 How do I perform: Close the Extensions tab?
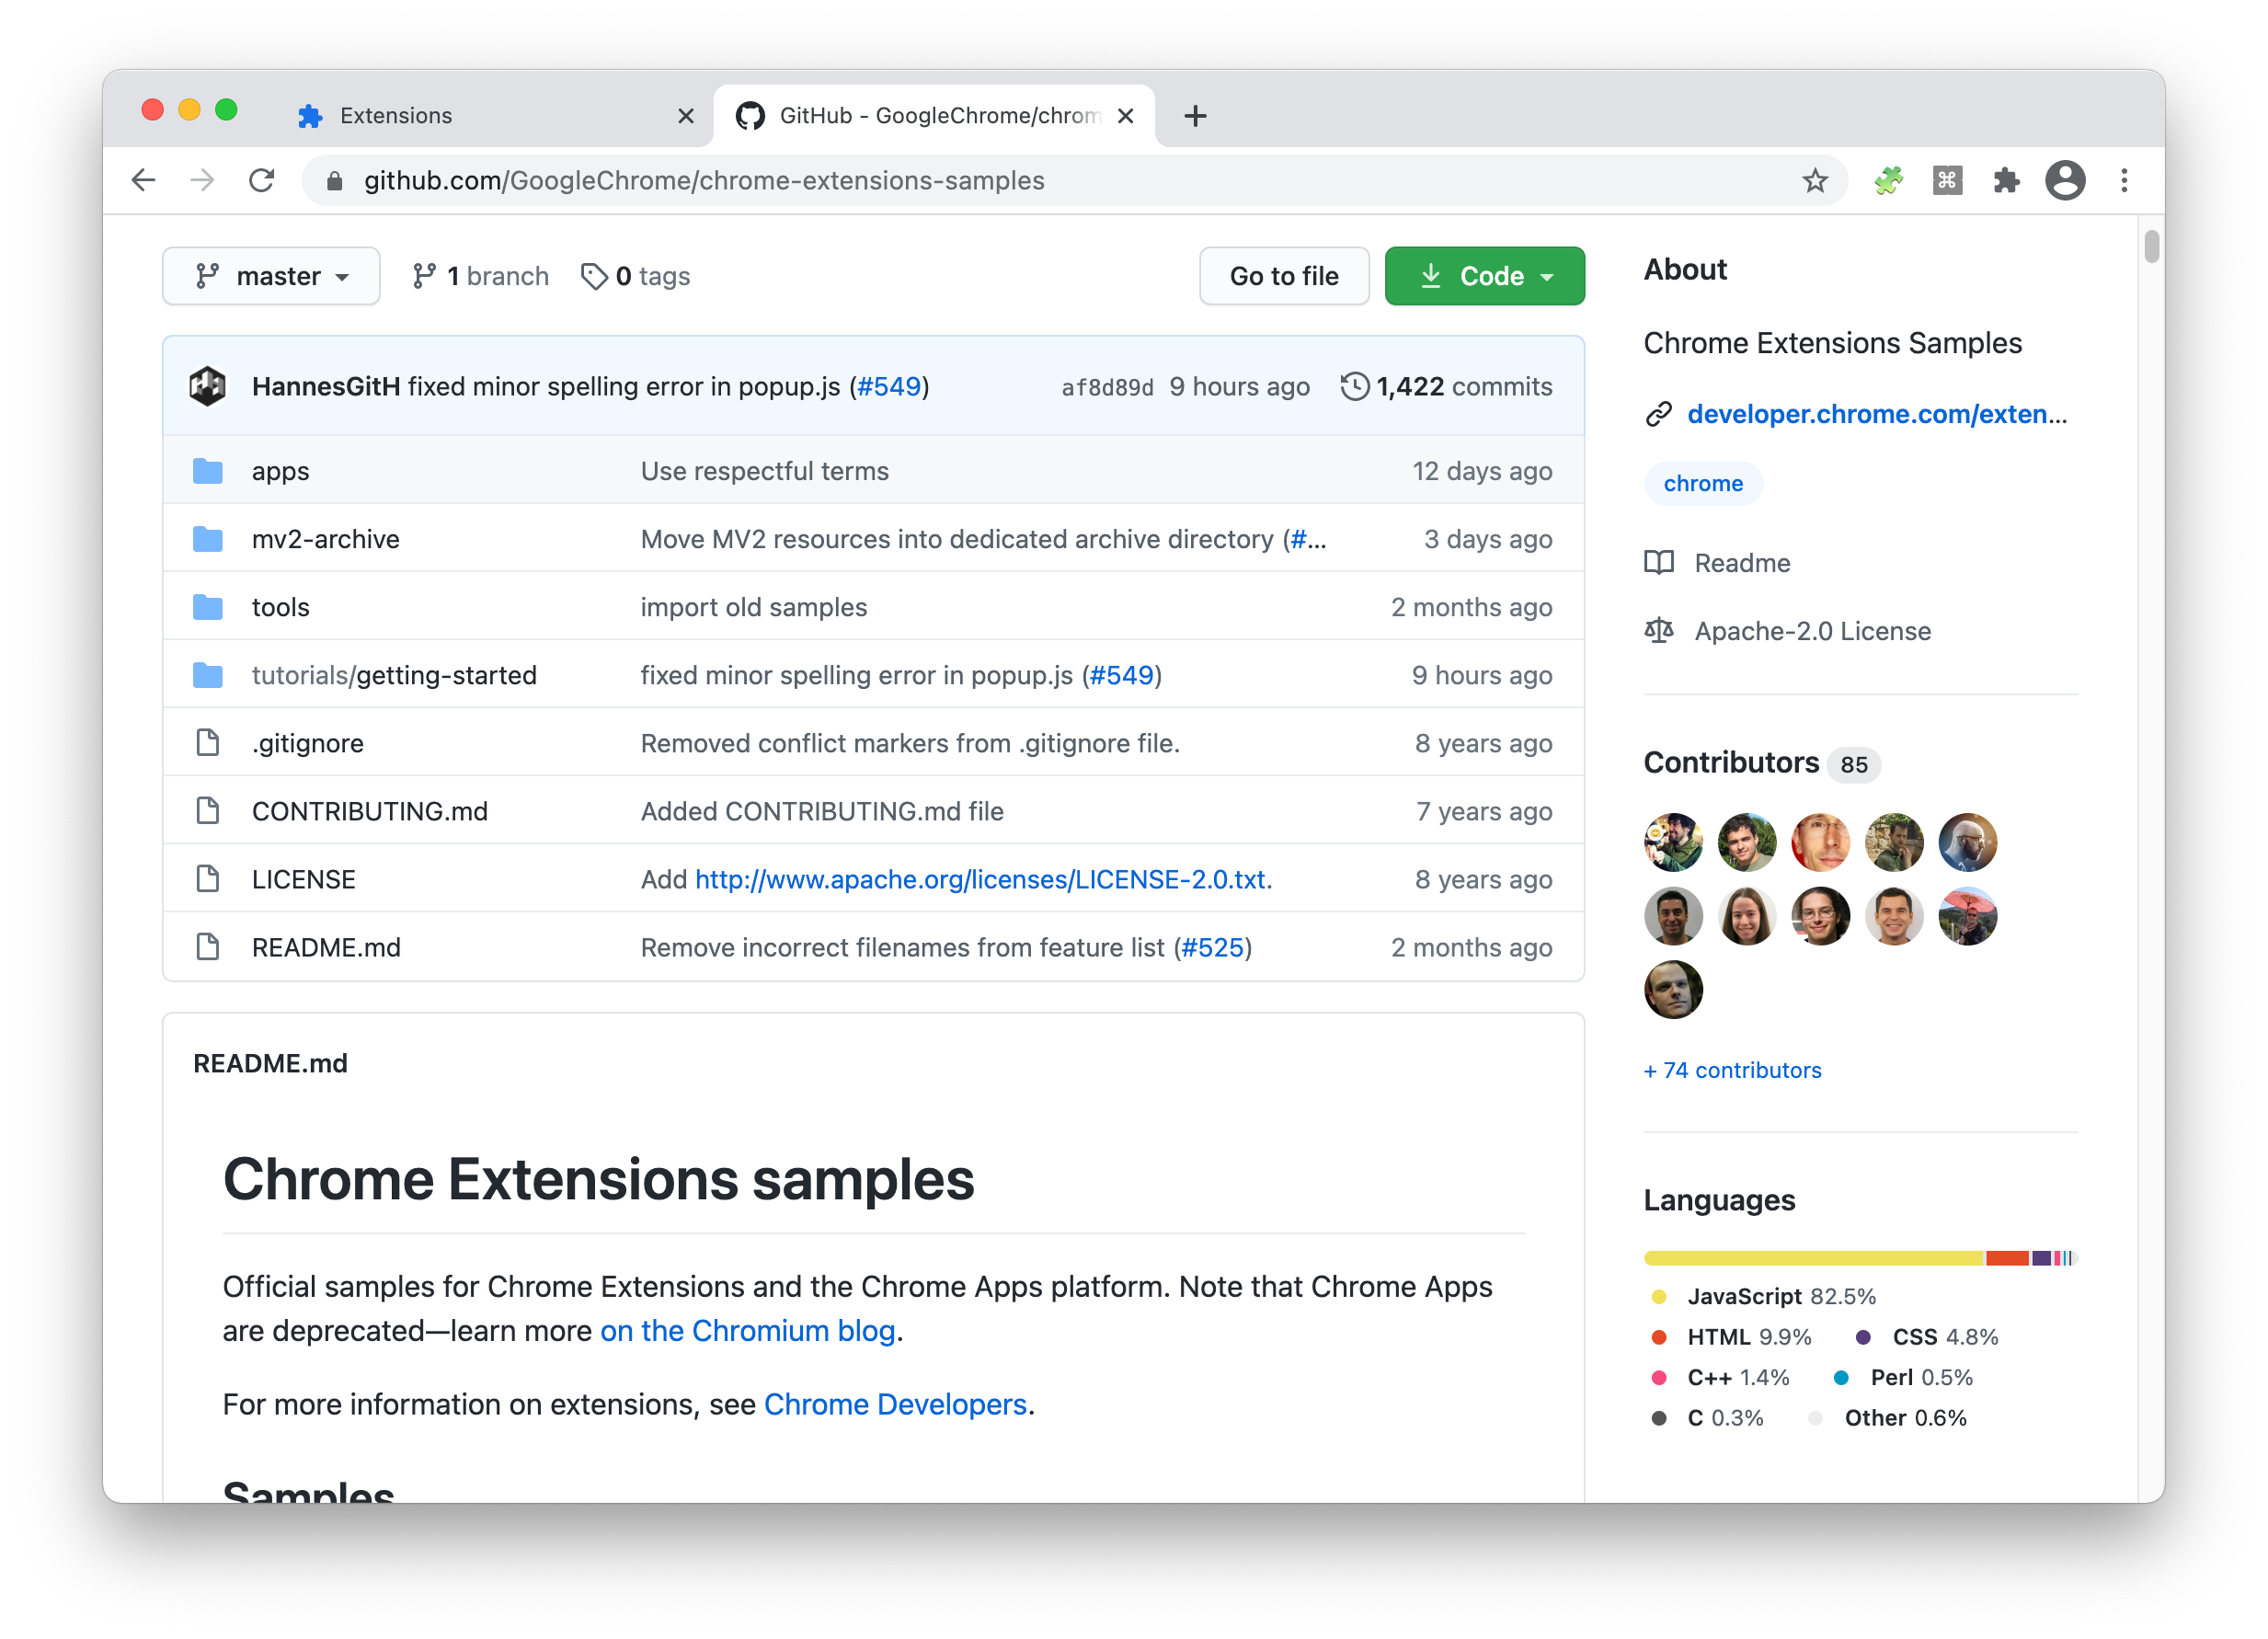(685, 116)
